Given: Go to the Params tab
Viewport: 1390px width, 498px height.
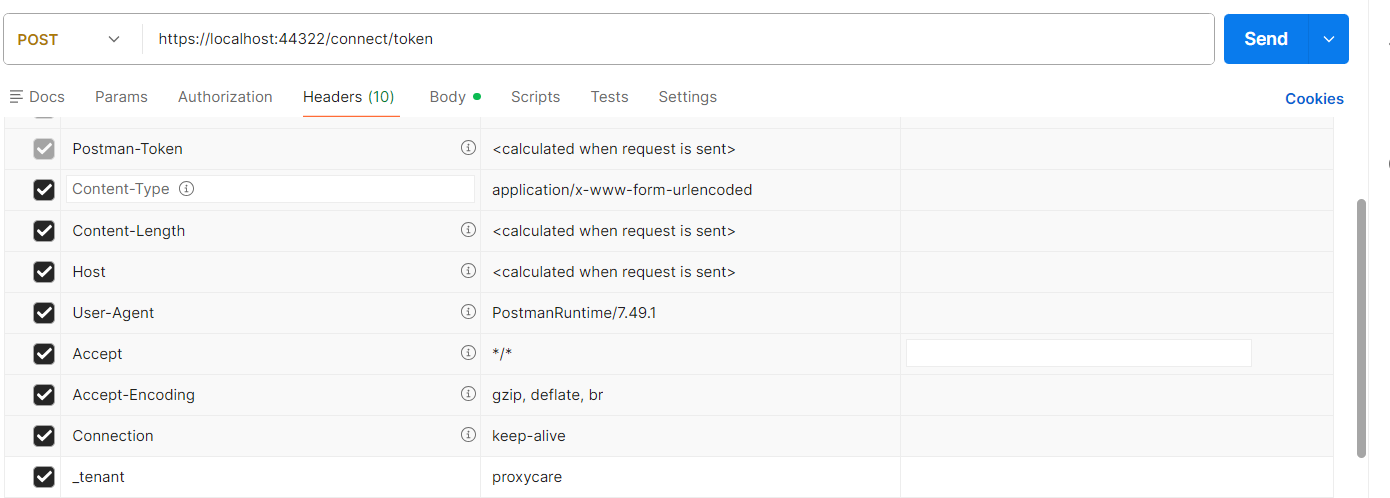Looking at the screenshot, I should [121, 97].
